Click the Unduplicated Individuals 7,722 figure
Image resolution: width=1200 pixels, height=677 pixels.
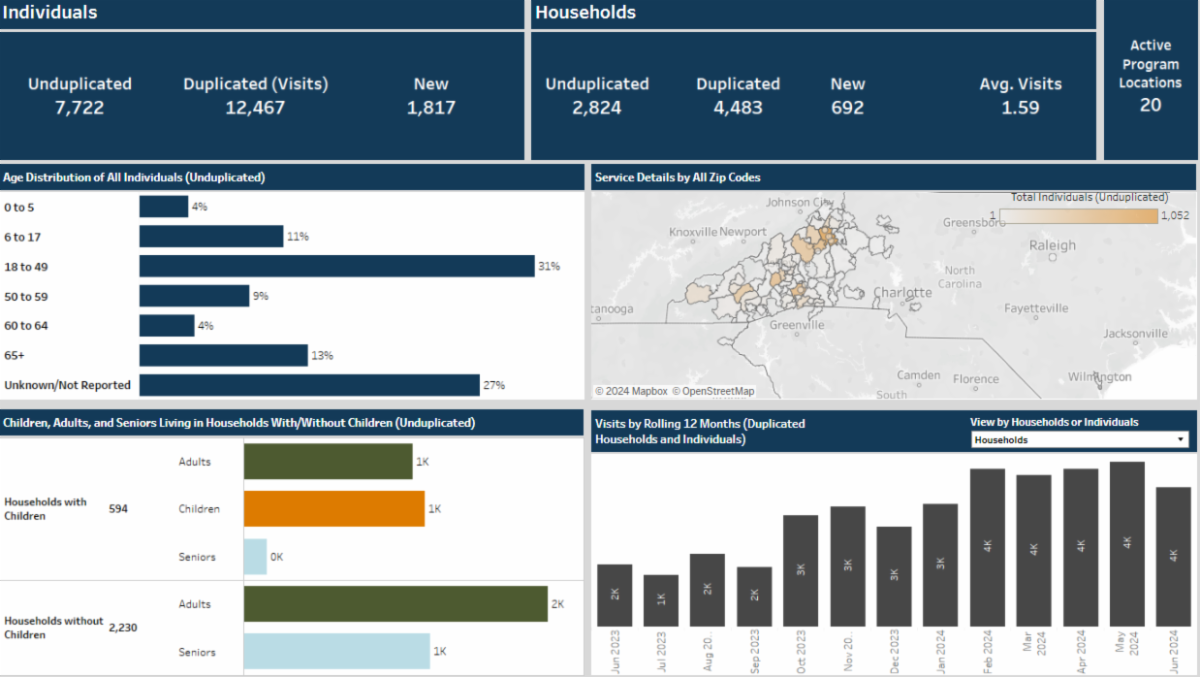(80, 107)
